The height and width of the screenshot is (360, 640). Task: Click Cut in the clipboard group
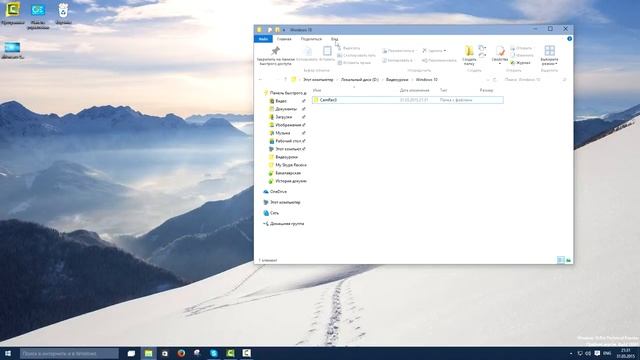point(349,48)
